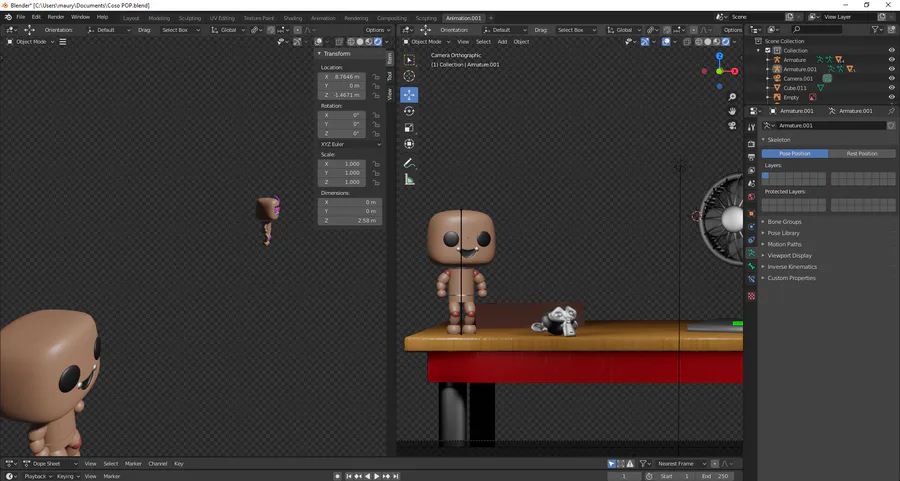Open Object Mode dropdown in right viewport
The width and height of the screenshot is (900, 481).
point(426,42)
